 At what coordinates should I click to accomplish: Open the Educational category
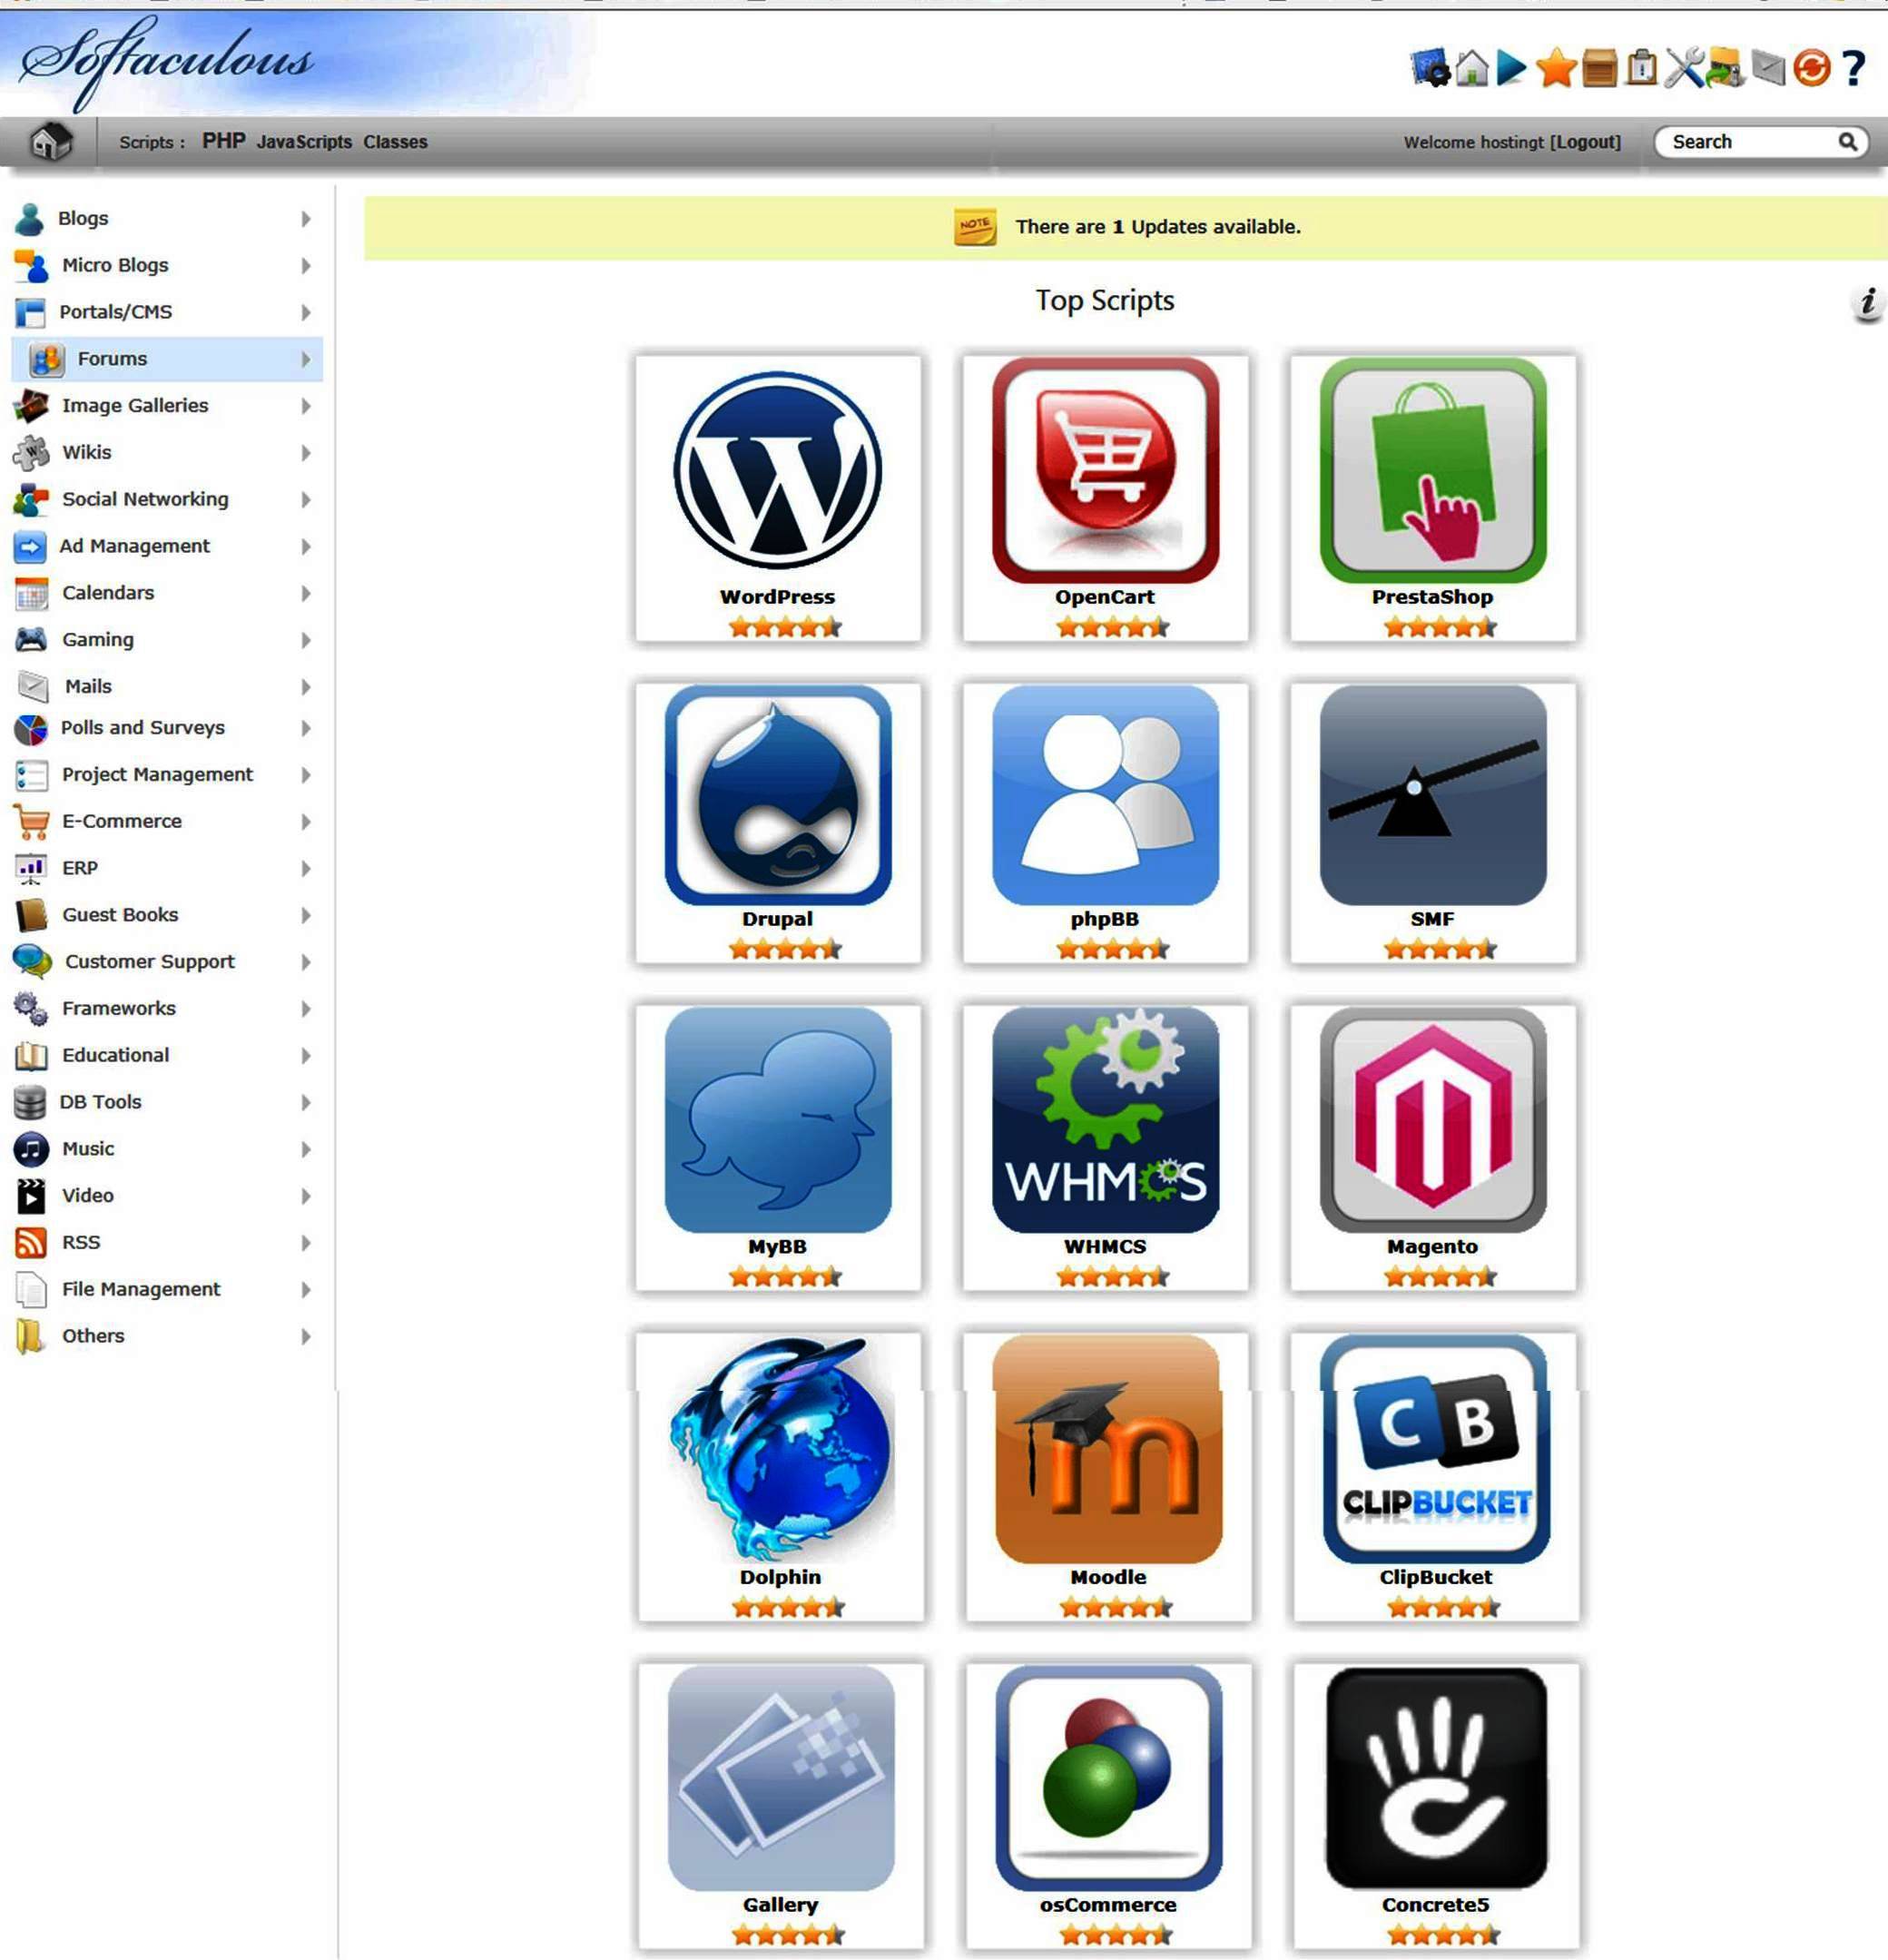(x=116, y=1055)
